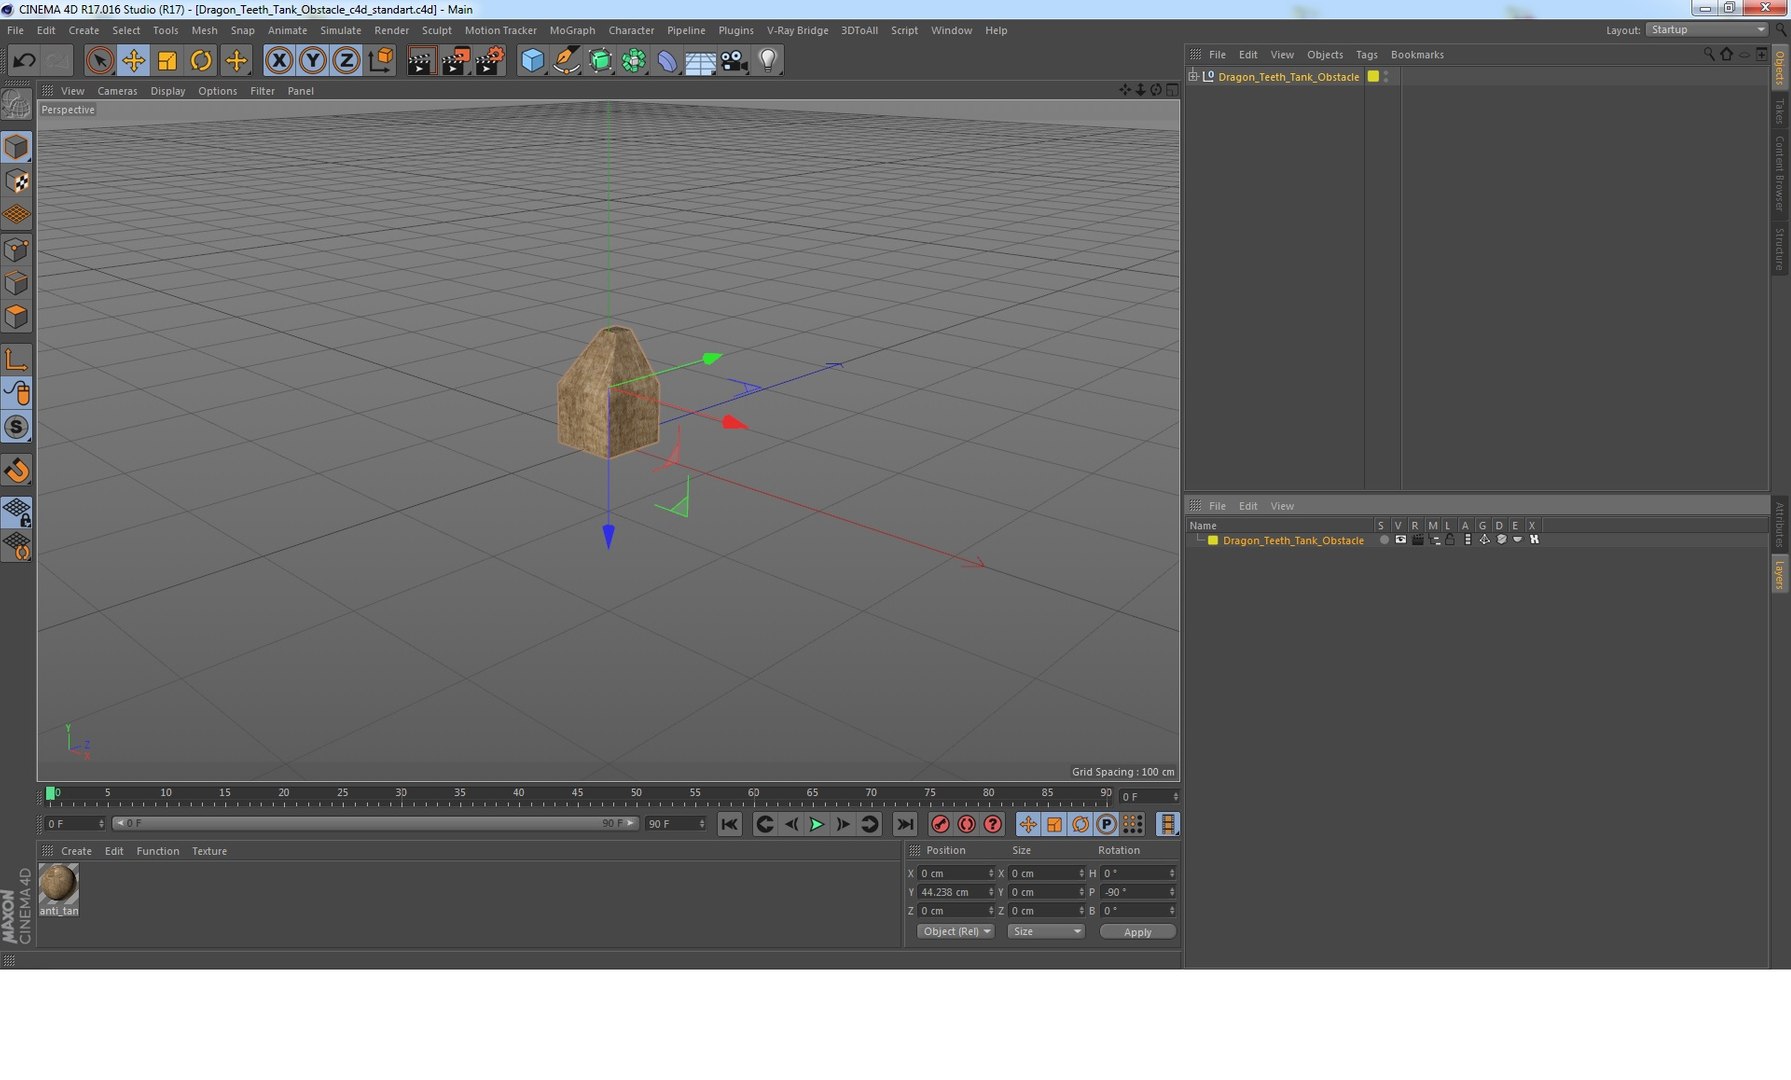Toggle Point Level Animation dots icon
The height and width of the screenshot is (1080, 1791).
pos(1132,824)
